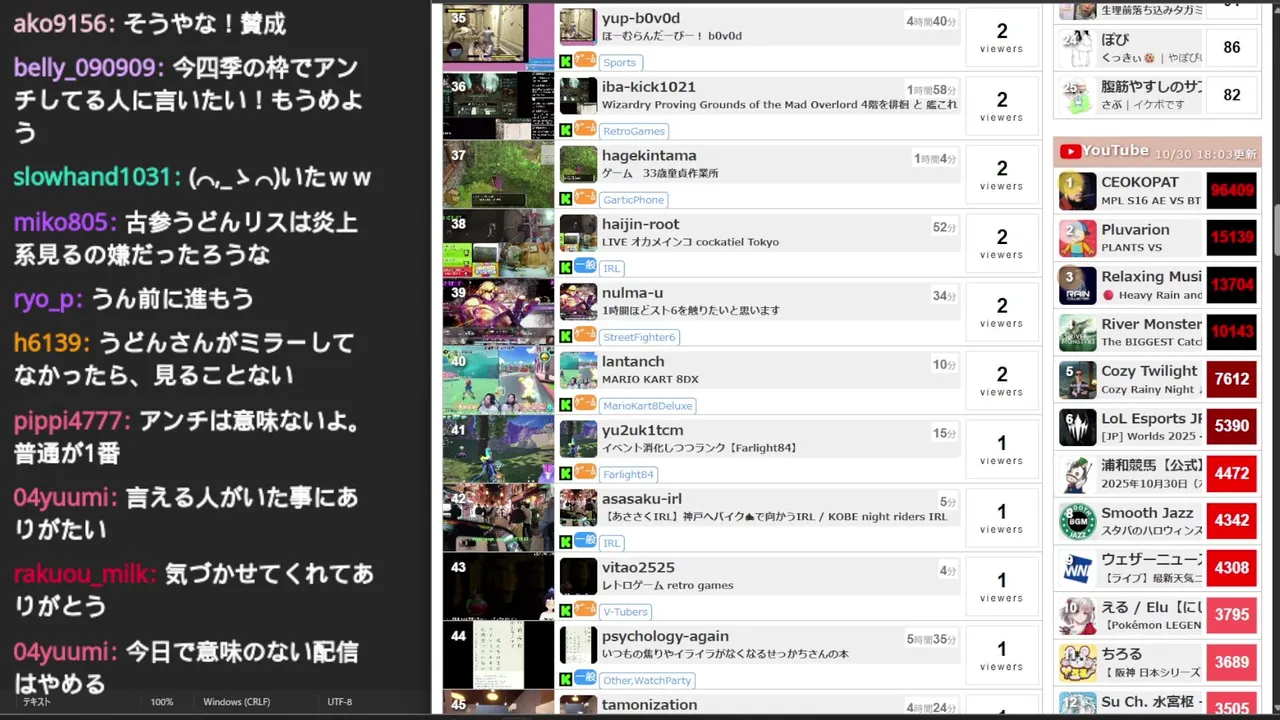
Task: Click Cozy Twilight viewer count 7612
Action: click(1231, 380)
